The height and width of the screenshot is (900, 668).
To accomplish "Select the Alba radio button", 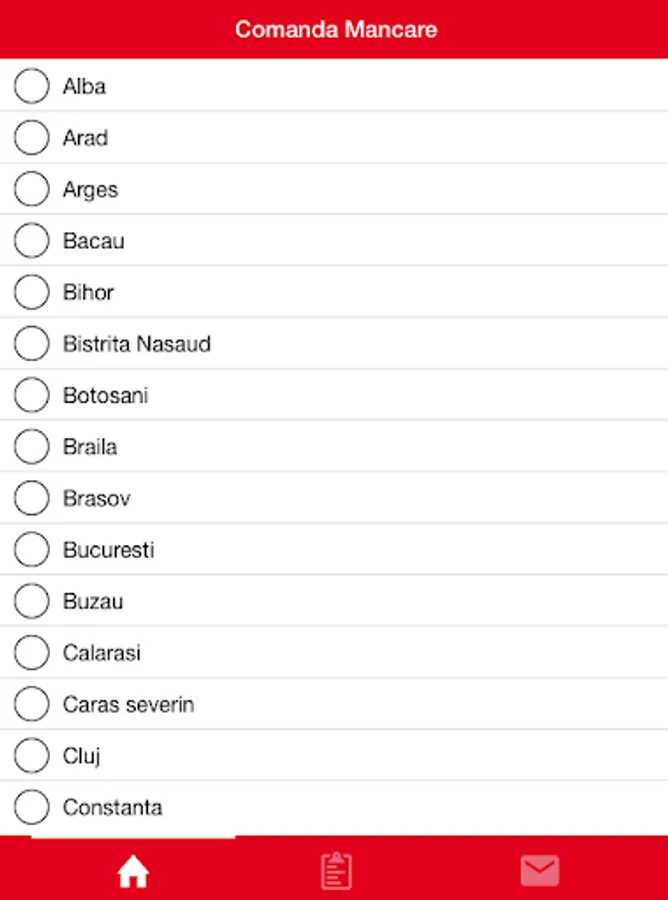I will pyautogui.click(x=32, y=86).
